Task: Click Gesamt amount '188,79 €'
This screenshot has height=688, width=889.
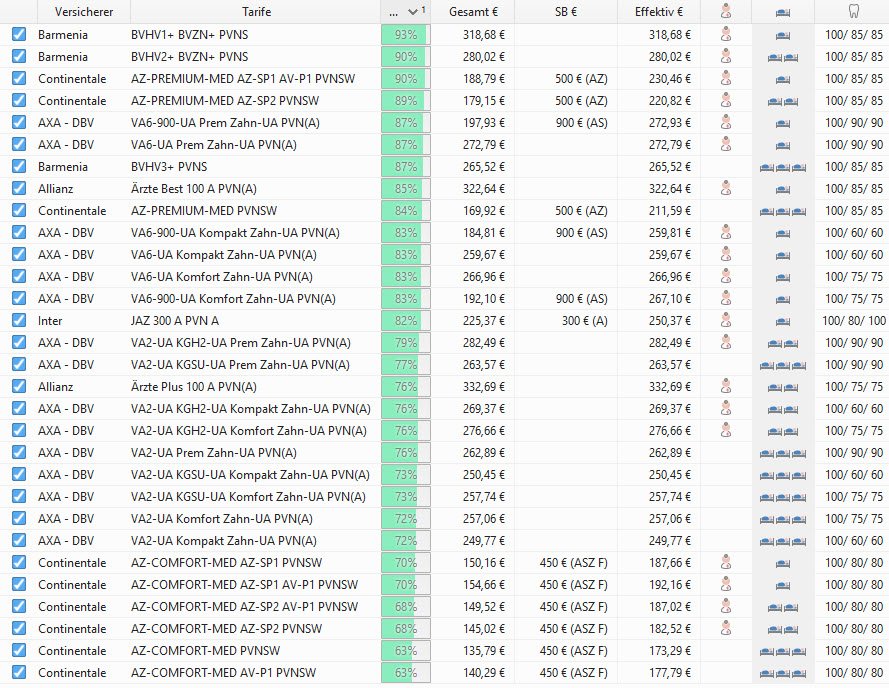Action: coord(484,79)
